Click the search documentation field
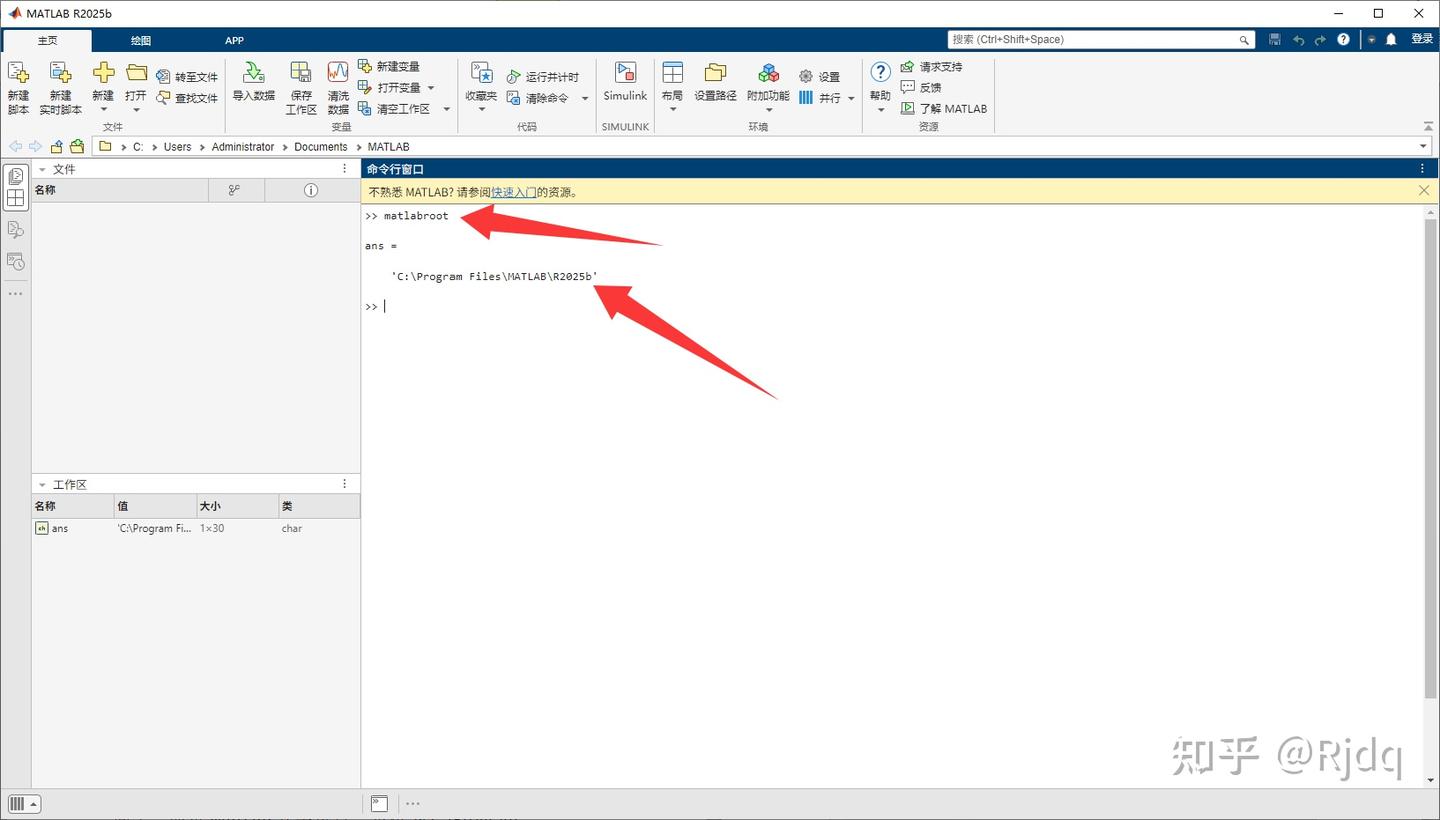The height and width of the screenshot is (820, 1440). point(1101,39)
